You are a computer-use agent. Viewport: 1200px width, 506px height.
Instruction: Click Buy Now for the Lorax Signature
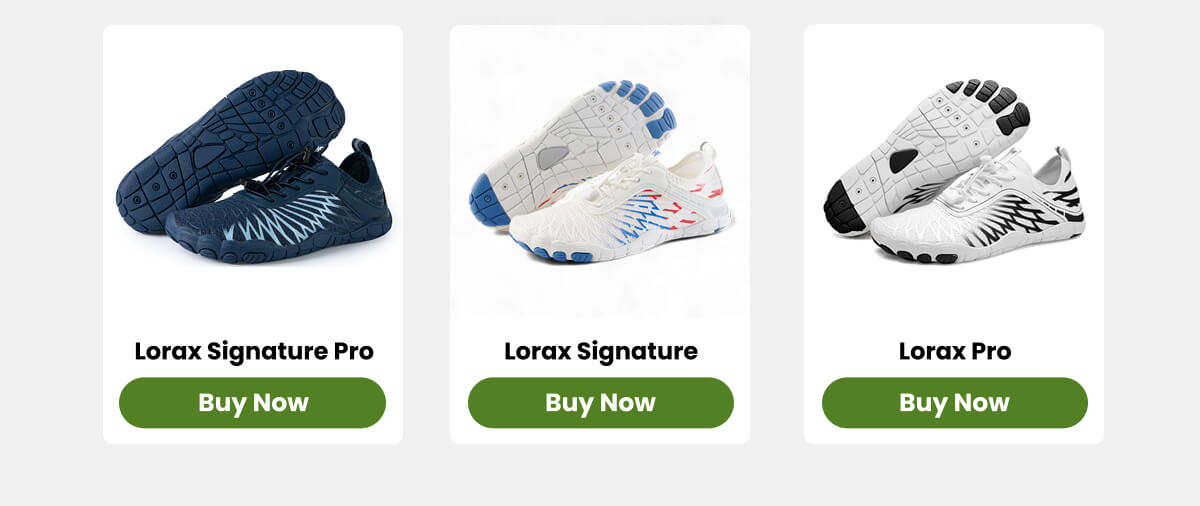point(600,403)
